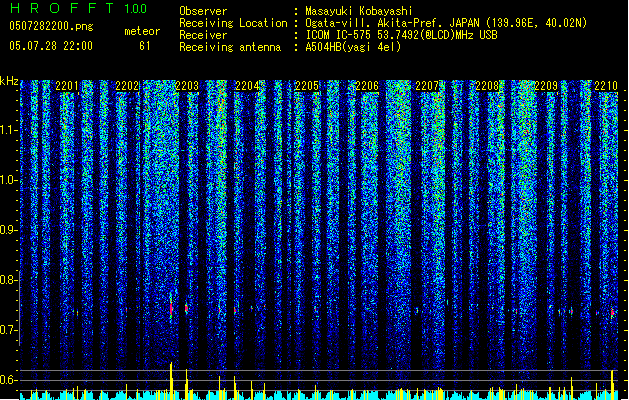Click the meteor count value 61

(145, 46)
